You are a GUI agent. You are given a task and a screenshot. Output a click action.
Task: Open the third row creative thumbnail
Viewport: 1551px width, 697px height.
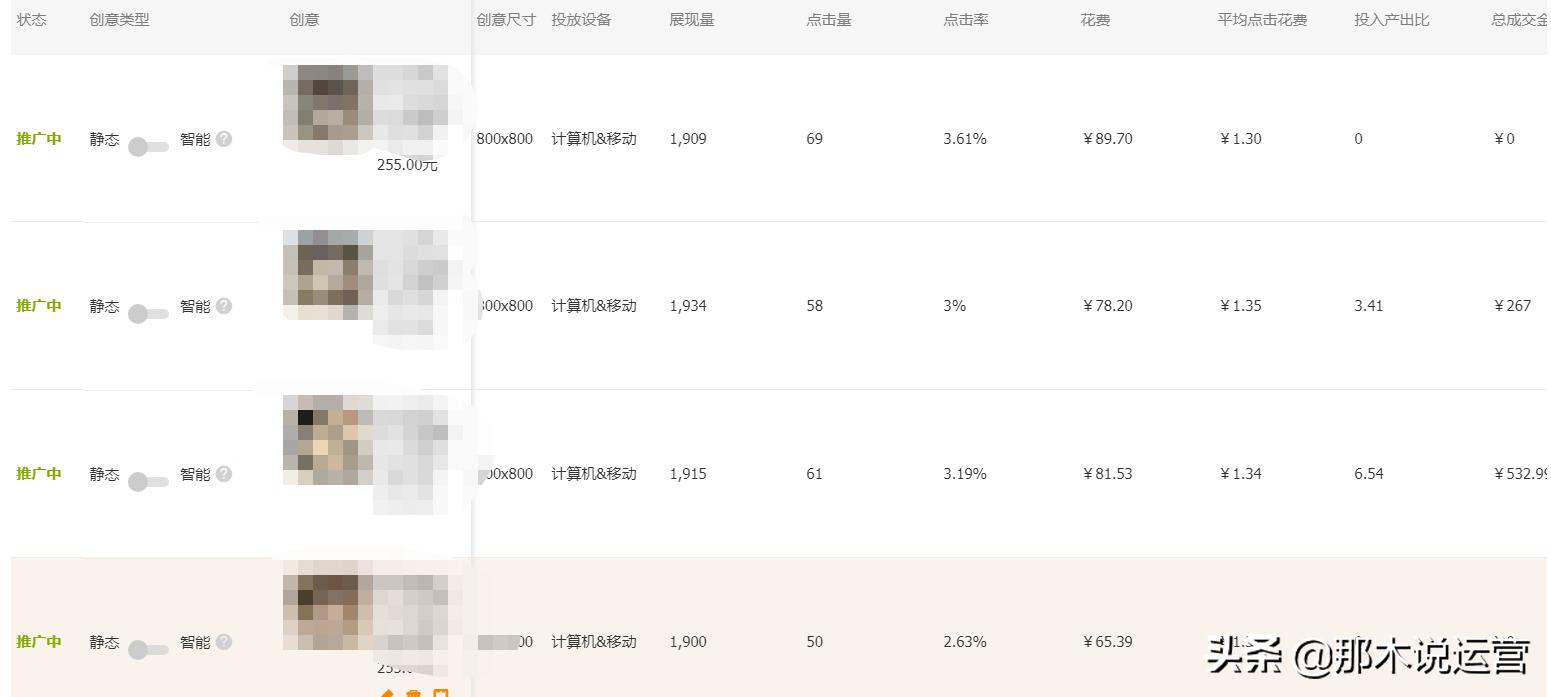(x=325, y=440)
